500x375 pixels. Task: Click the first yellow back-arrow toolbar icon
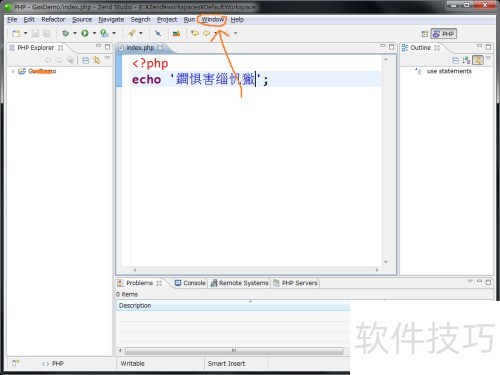pos(195,33)
